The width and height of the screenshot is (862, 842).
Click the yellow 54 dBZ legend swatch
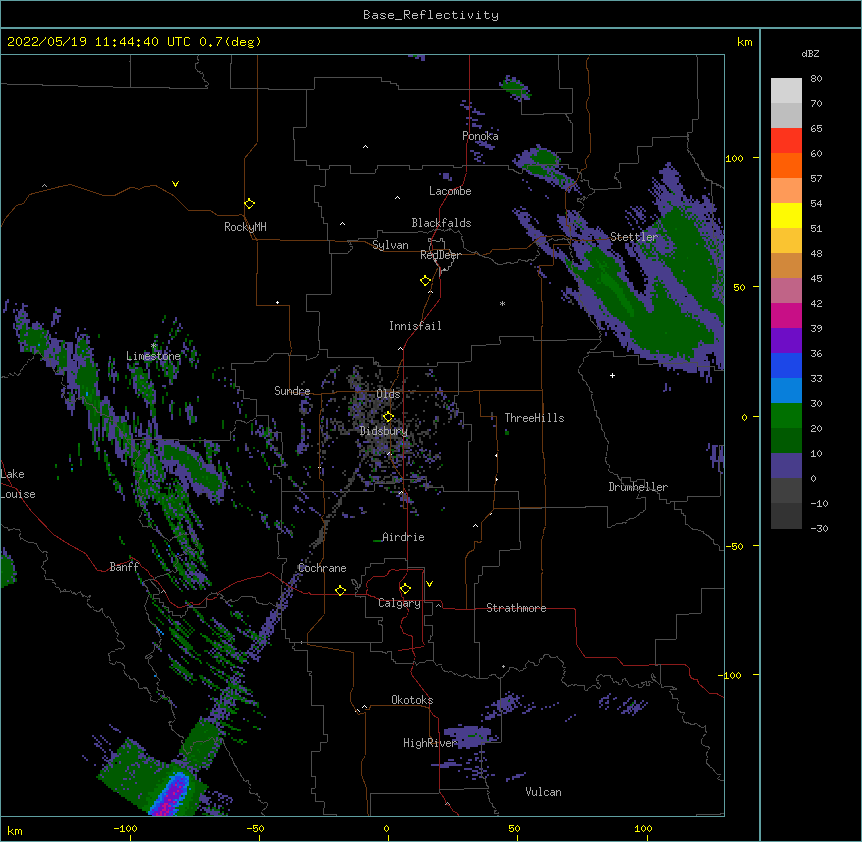[786, 215]
